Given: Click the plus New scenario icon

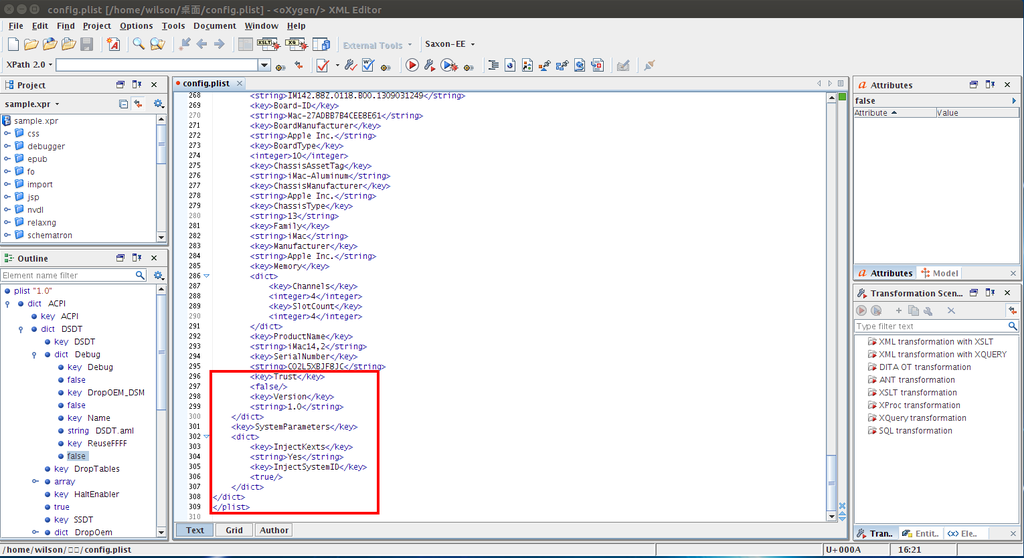Looking at the screenshot, I should 899,311.
